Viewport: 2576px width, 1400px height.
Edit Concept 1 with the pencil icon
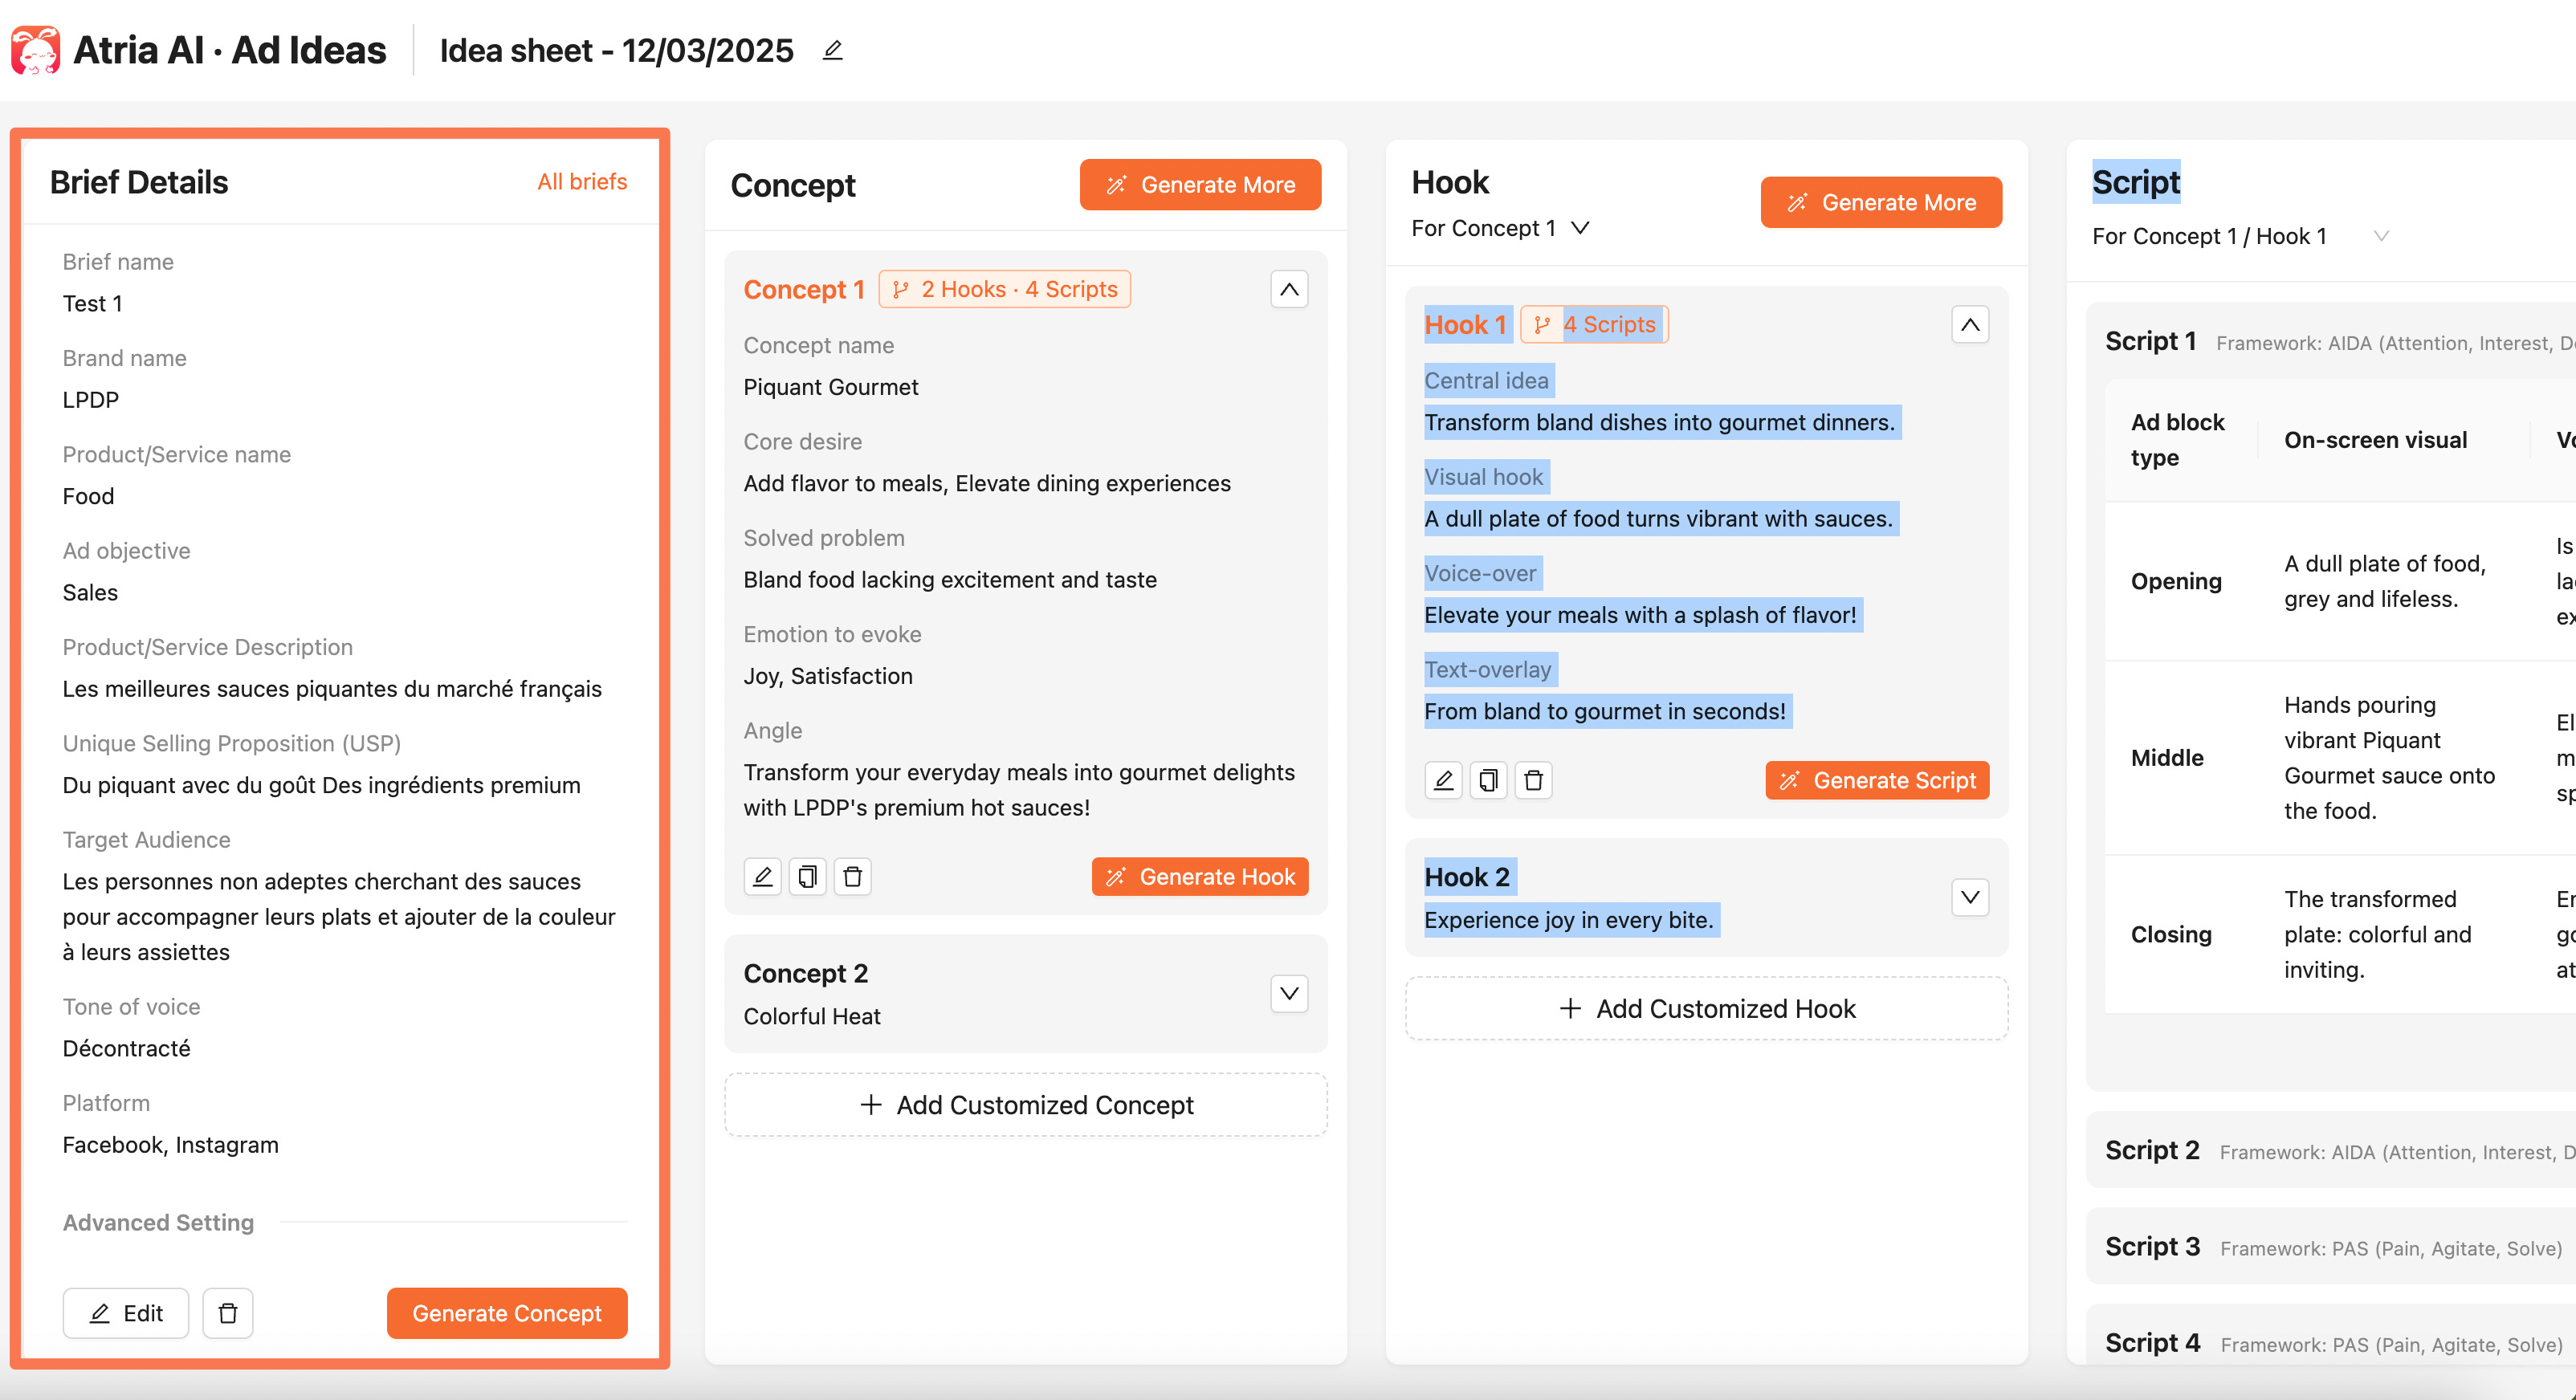pyautogui.click(x=762, y=876)
